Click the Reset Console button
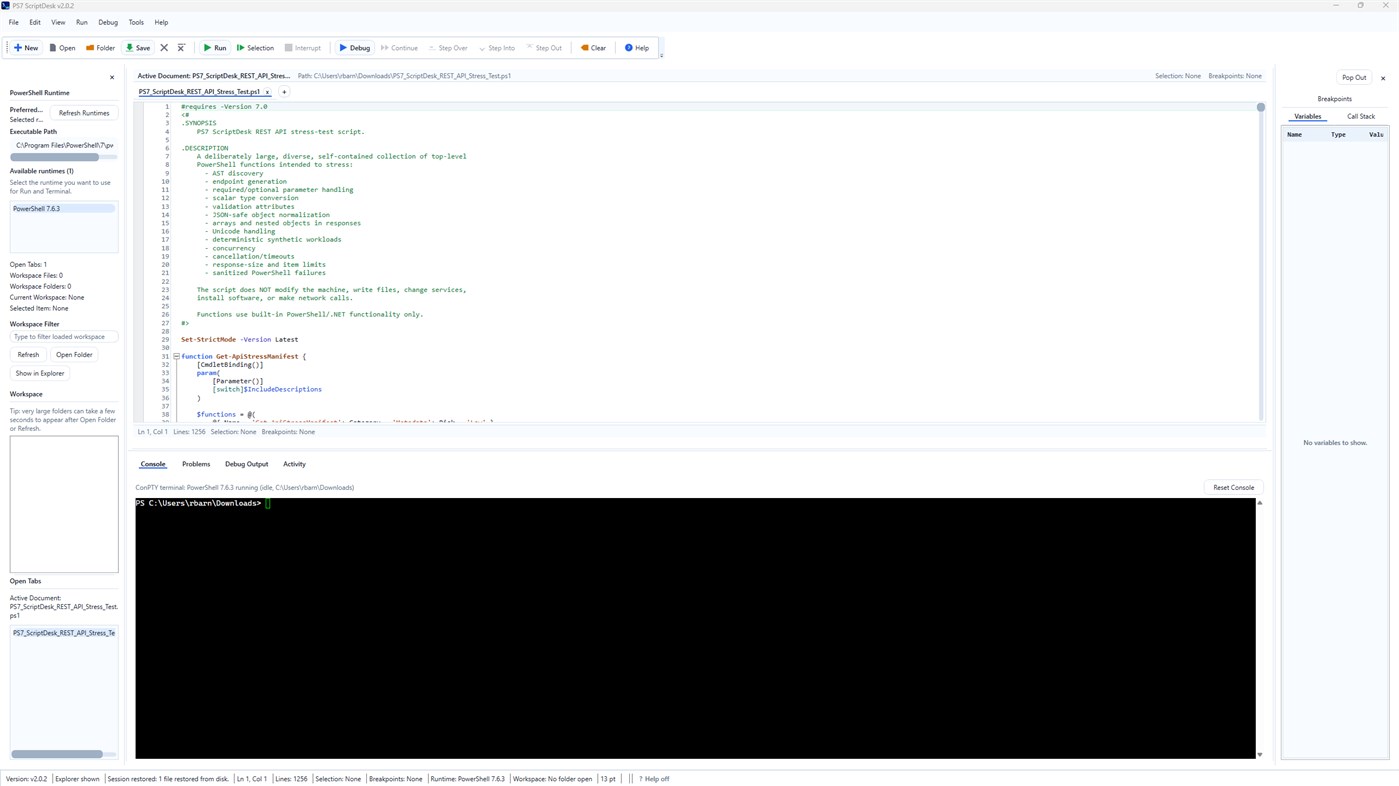This screenshot has width=1399, height=786. click(1233, 487)
